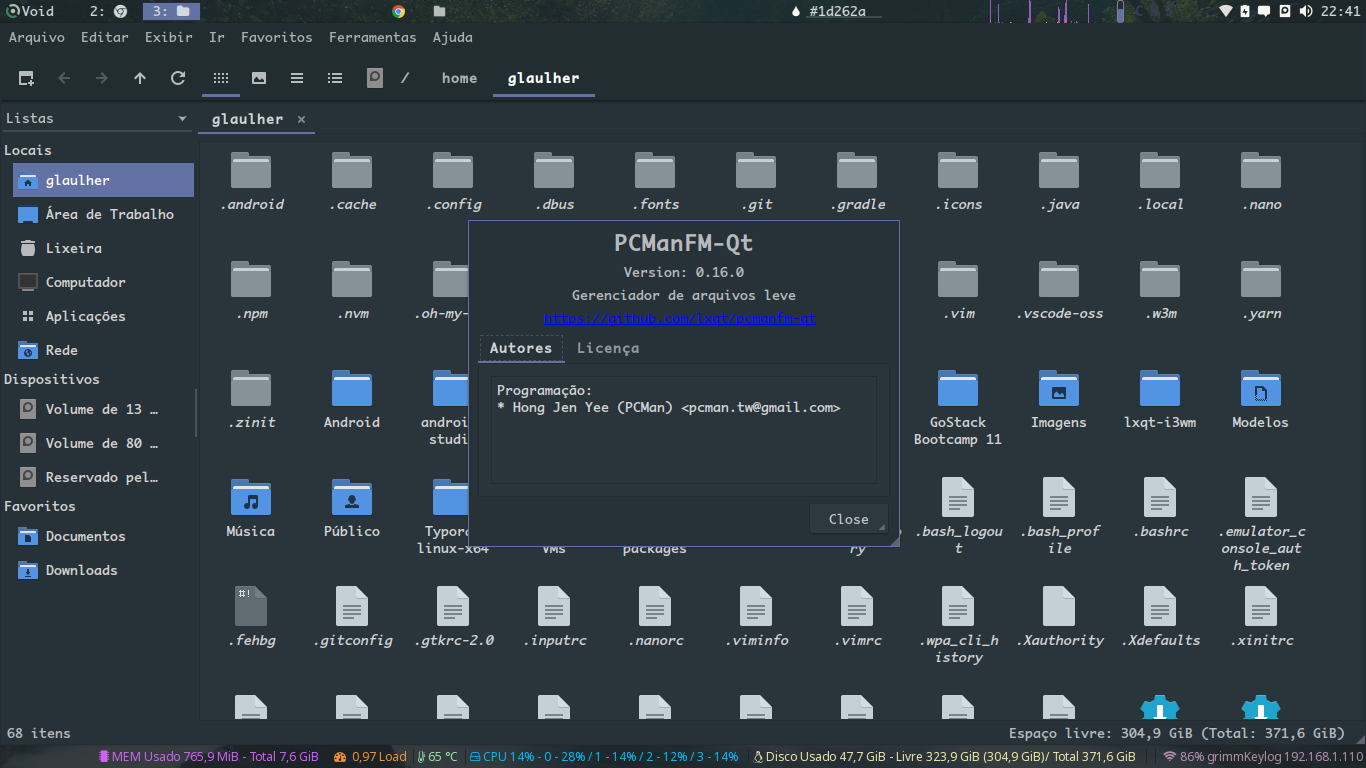
Task: Select Reservado pel... device
Action: pos(103,477)
